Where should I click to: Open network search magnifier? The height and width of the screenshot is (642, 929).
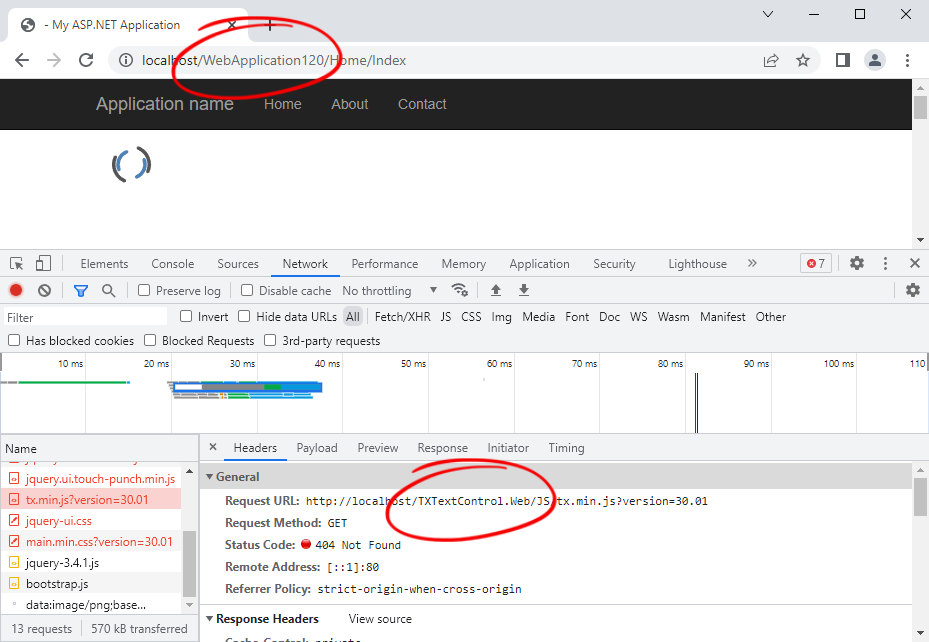108,290
